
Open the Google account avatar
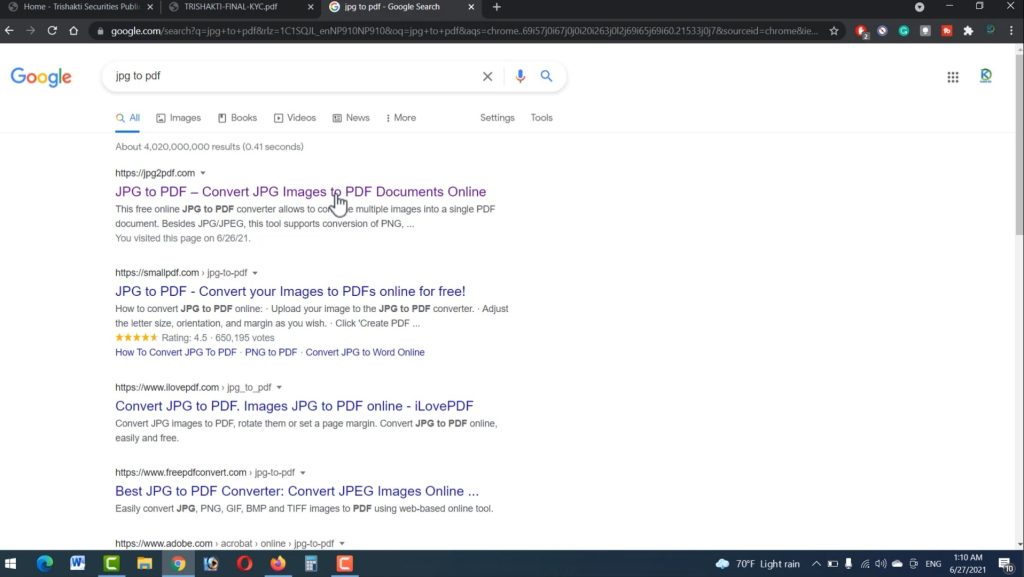986,76
